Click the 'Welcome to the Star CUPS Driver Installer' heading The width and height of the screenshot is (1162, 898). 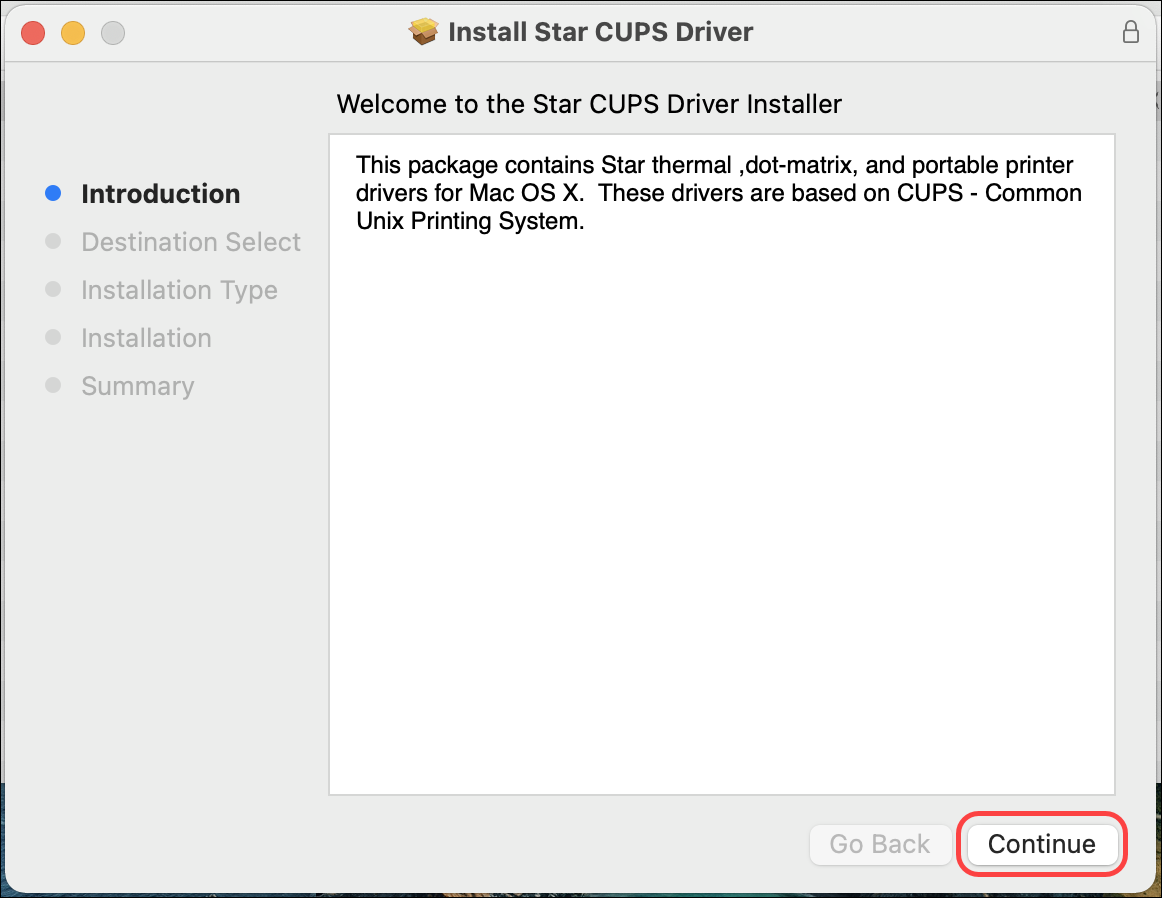589,104
